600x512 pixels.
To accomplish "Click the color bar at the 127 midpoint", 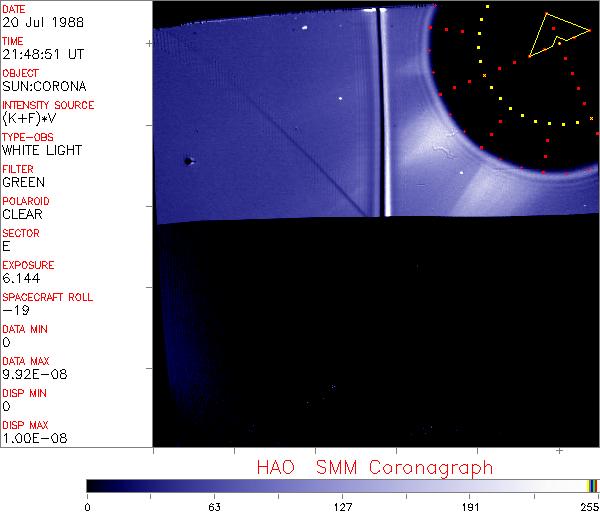I will pyautogui.click(x=342, y=485).
